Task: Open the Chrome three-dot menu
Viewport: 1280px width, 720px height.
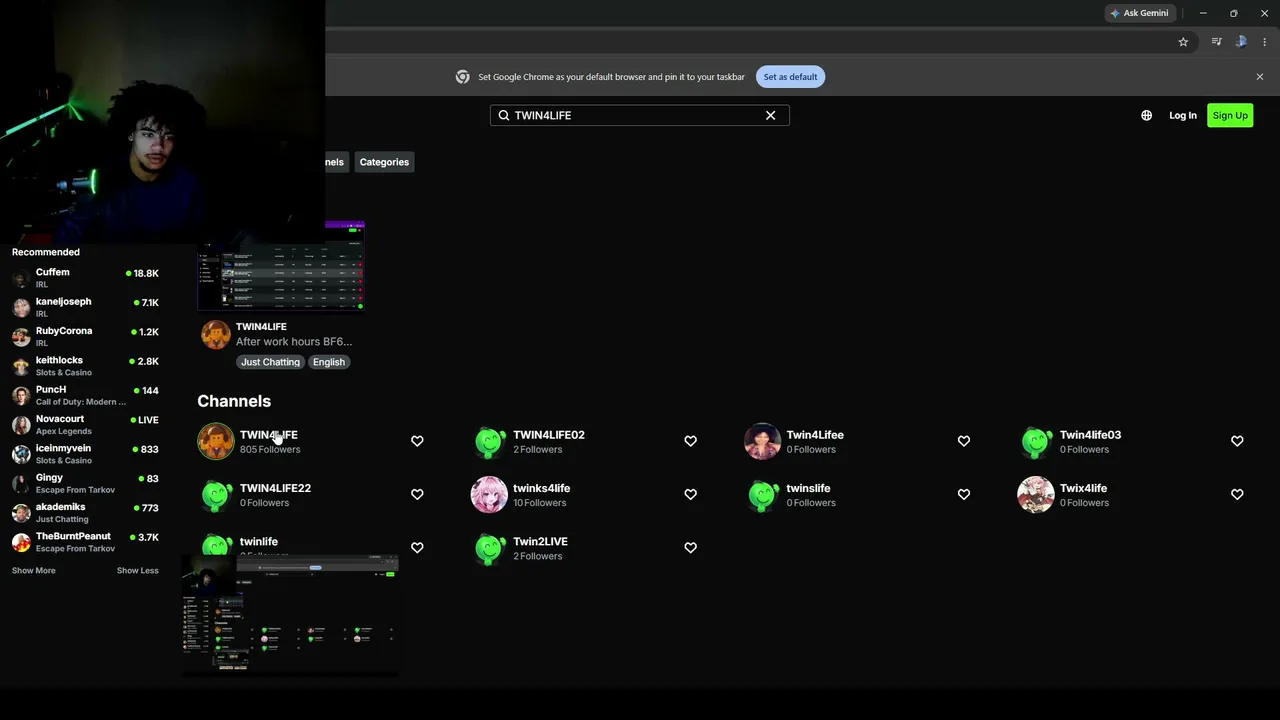Action: [1264, 42]
